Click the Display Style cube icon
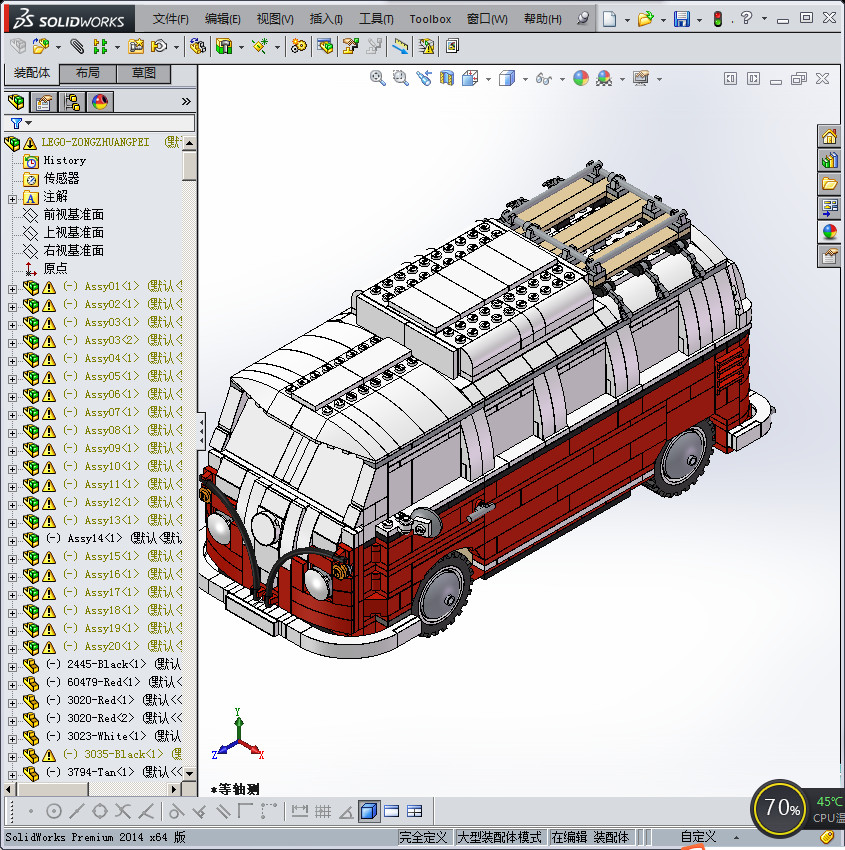The width and height of the screenshot is (845, 850). click(x=507, y=79)
